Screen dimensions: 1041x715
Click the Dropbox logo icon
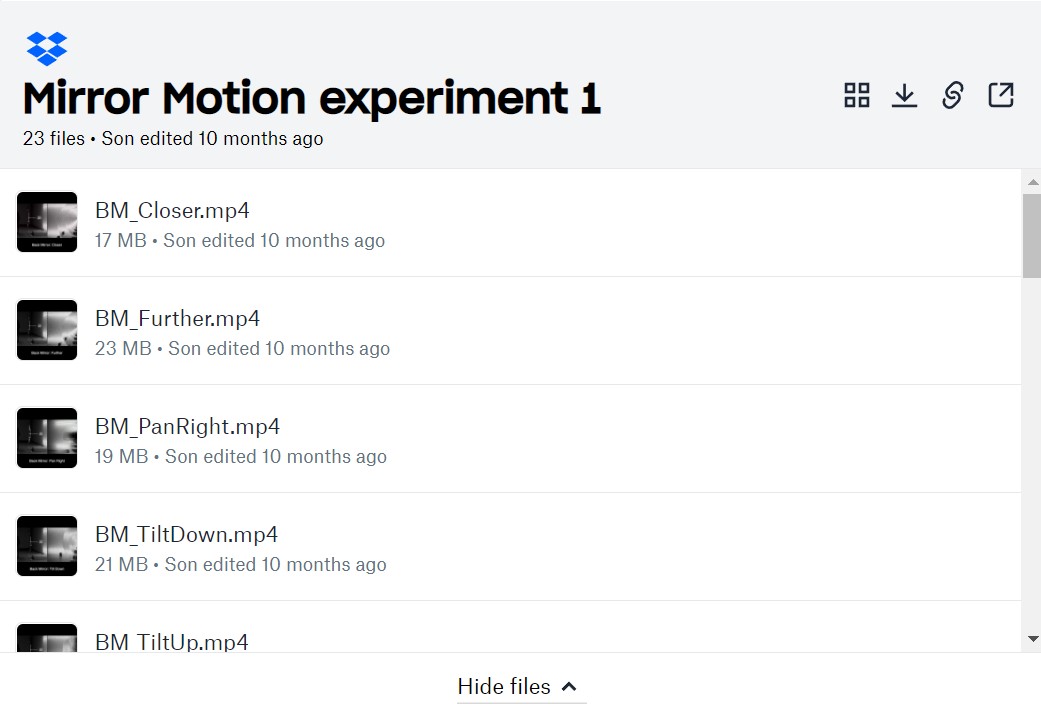[x=46, y=48]
